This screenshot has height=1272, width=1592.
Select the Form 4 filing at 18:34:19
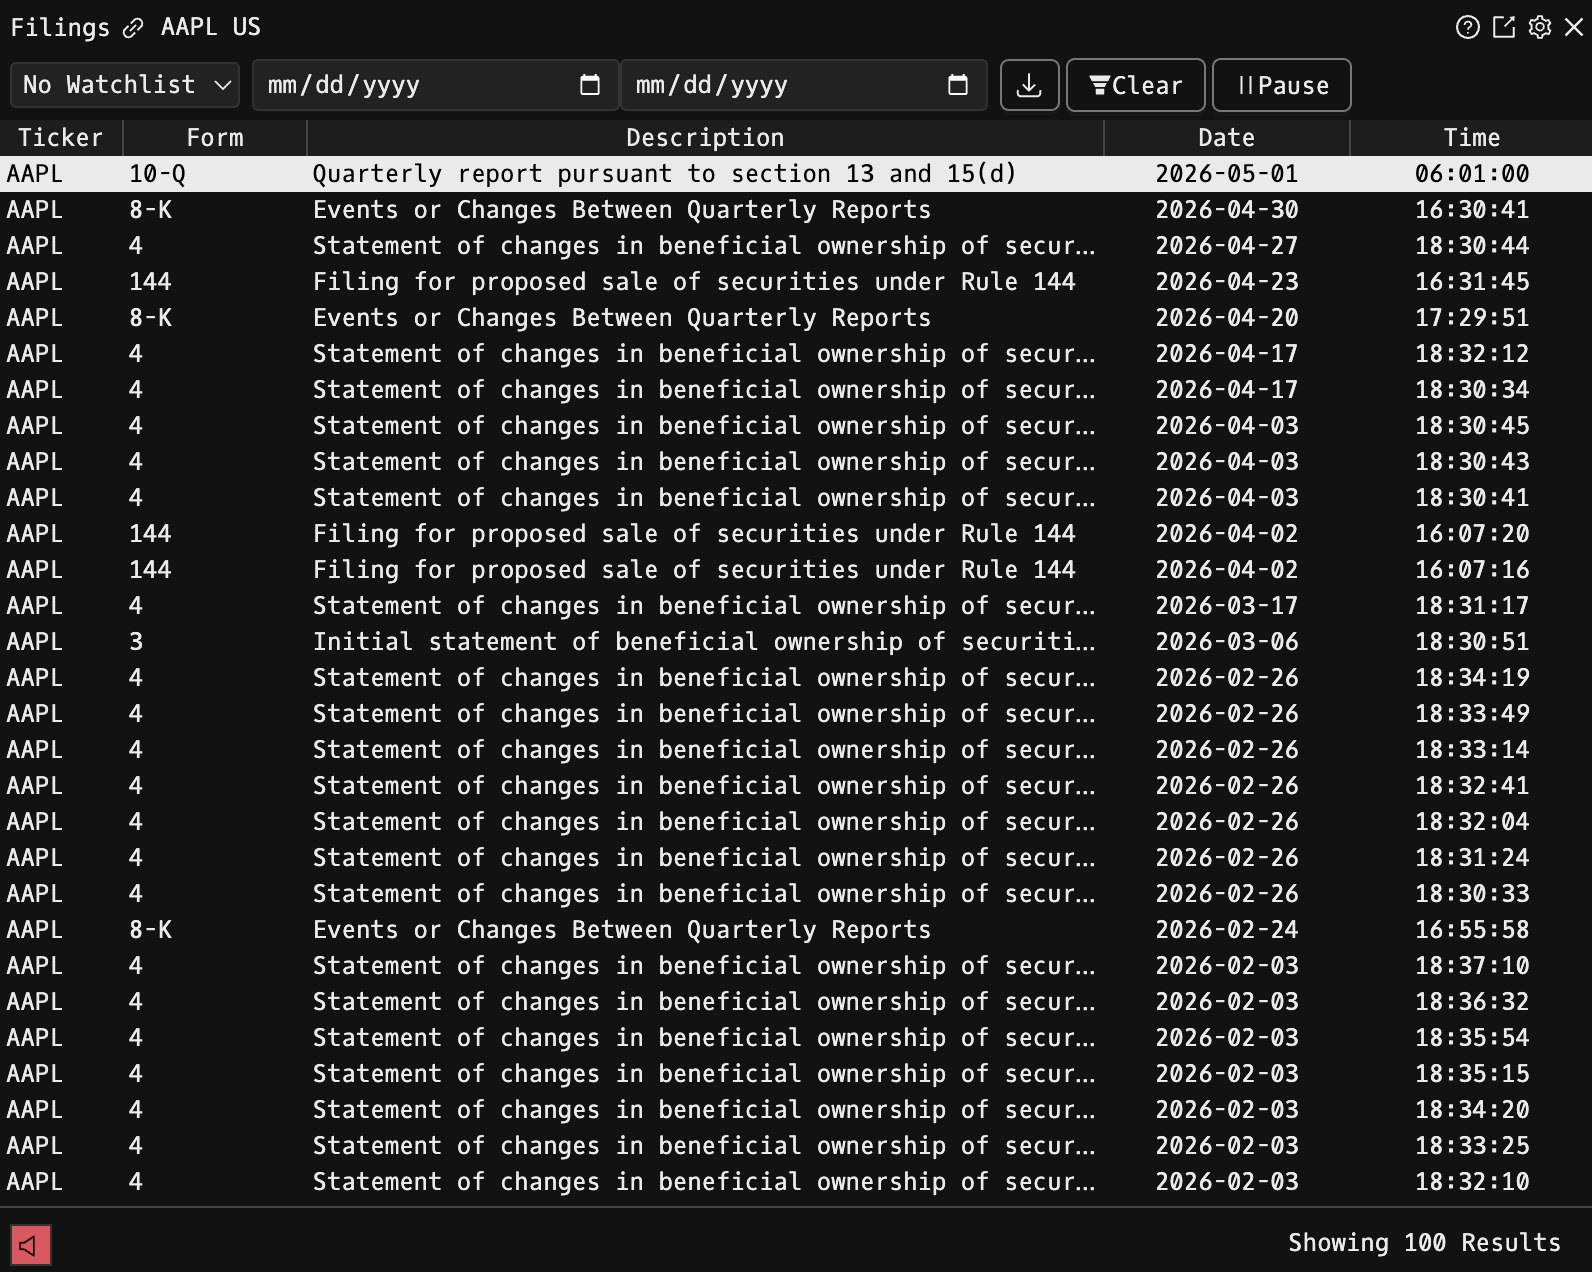click(796, 678)
